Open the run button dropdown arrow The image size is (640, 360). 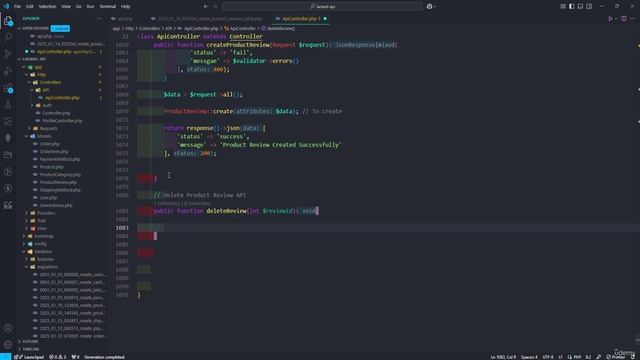(616, 18)
